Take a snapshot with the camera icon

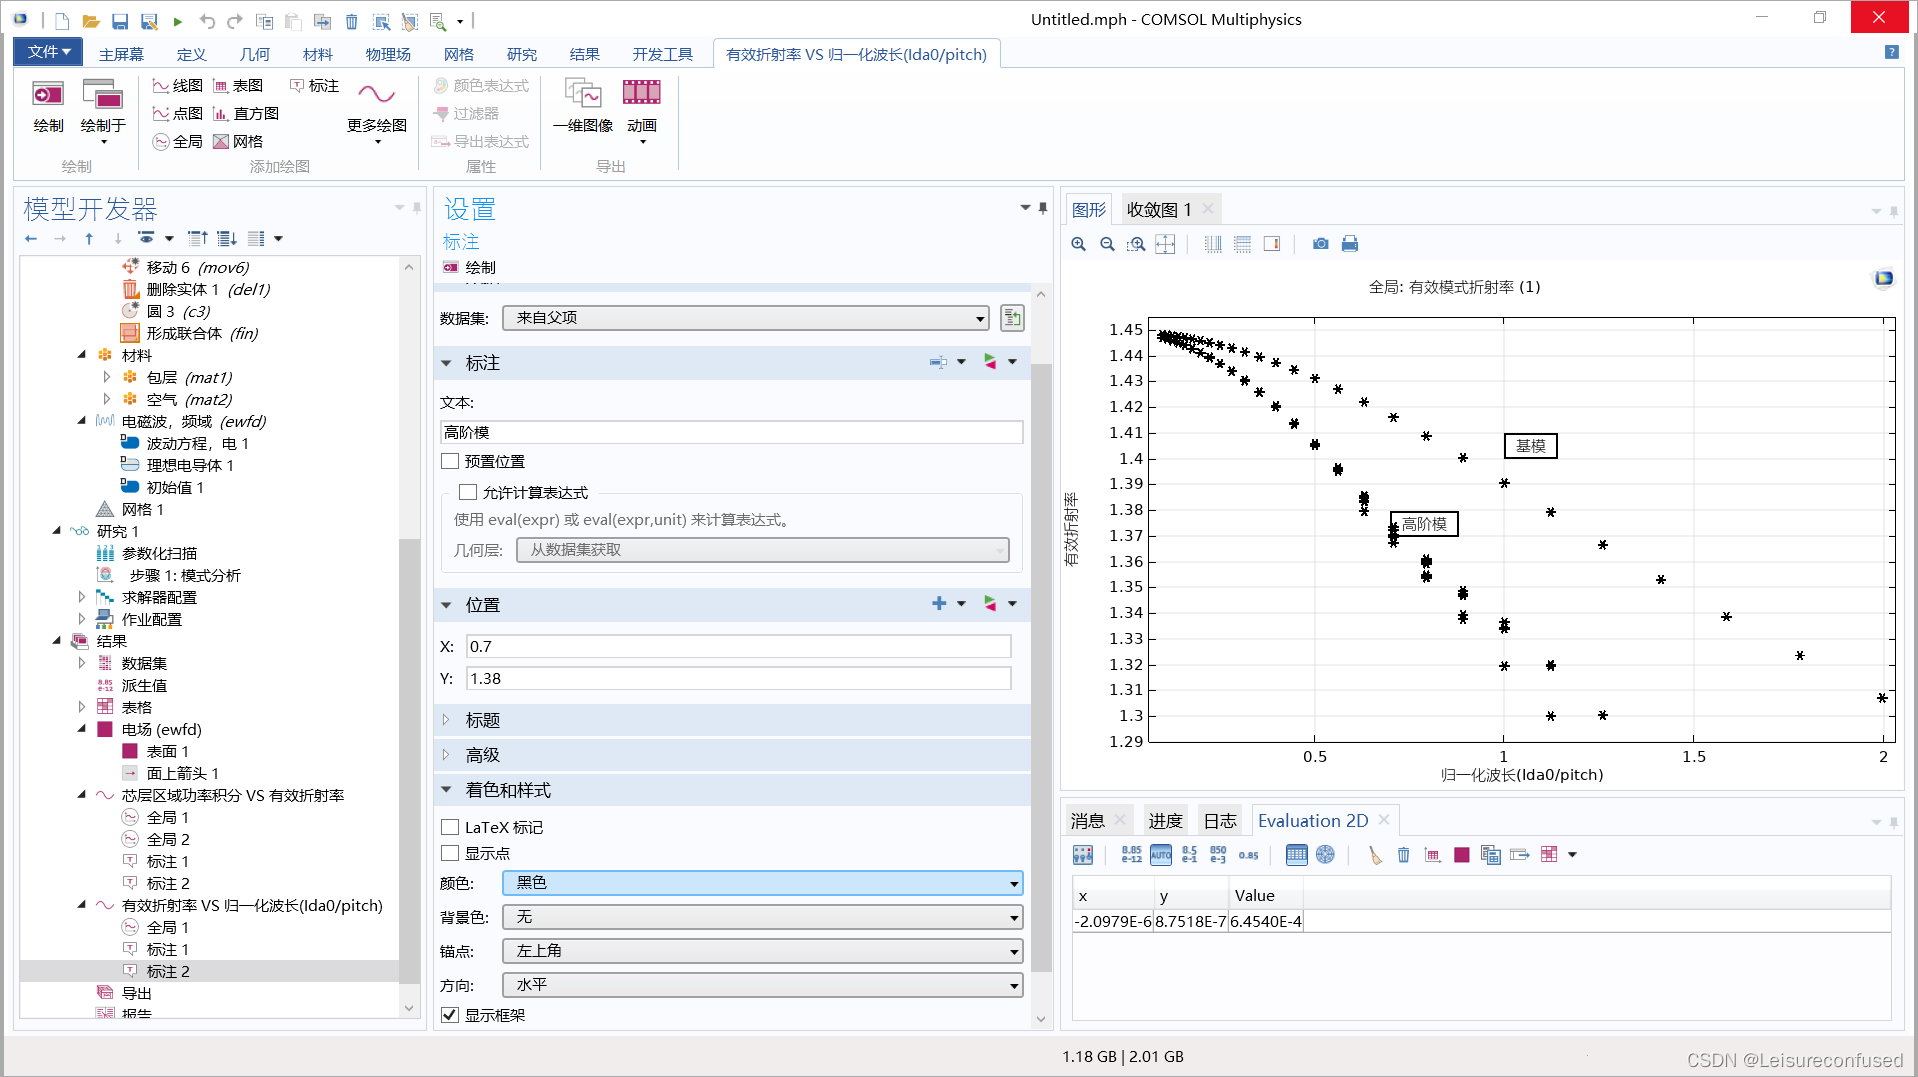1321,244
